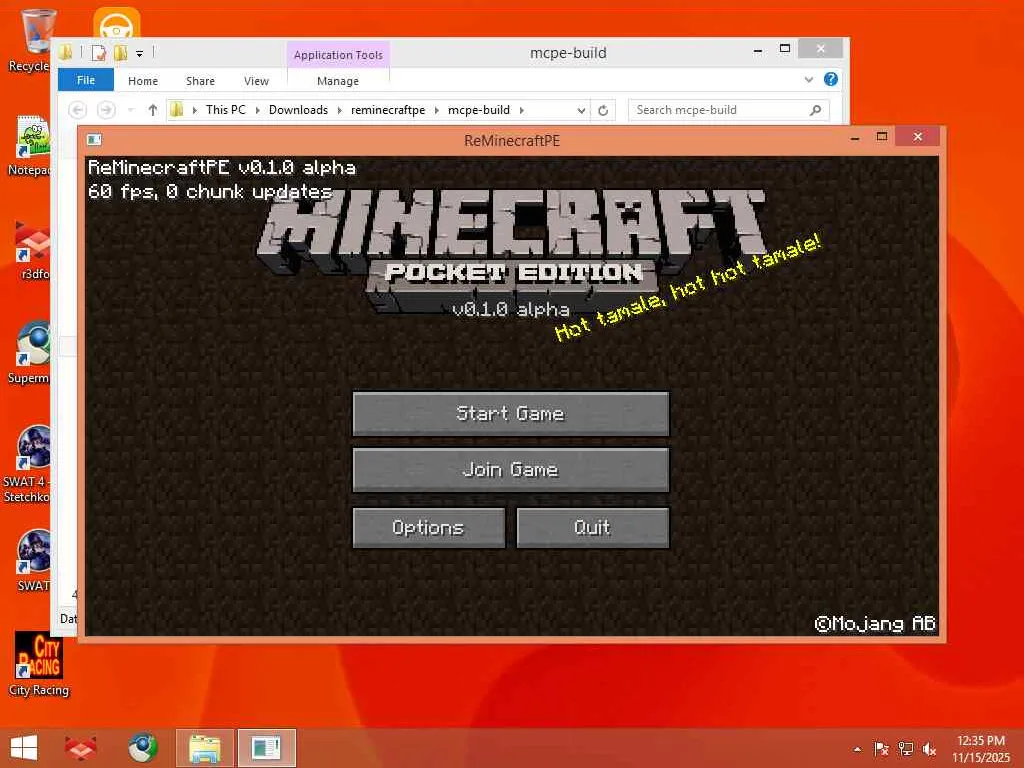
Task: Click 'Downloads' in address path
Action: point(298,110)
